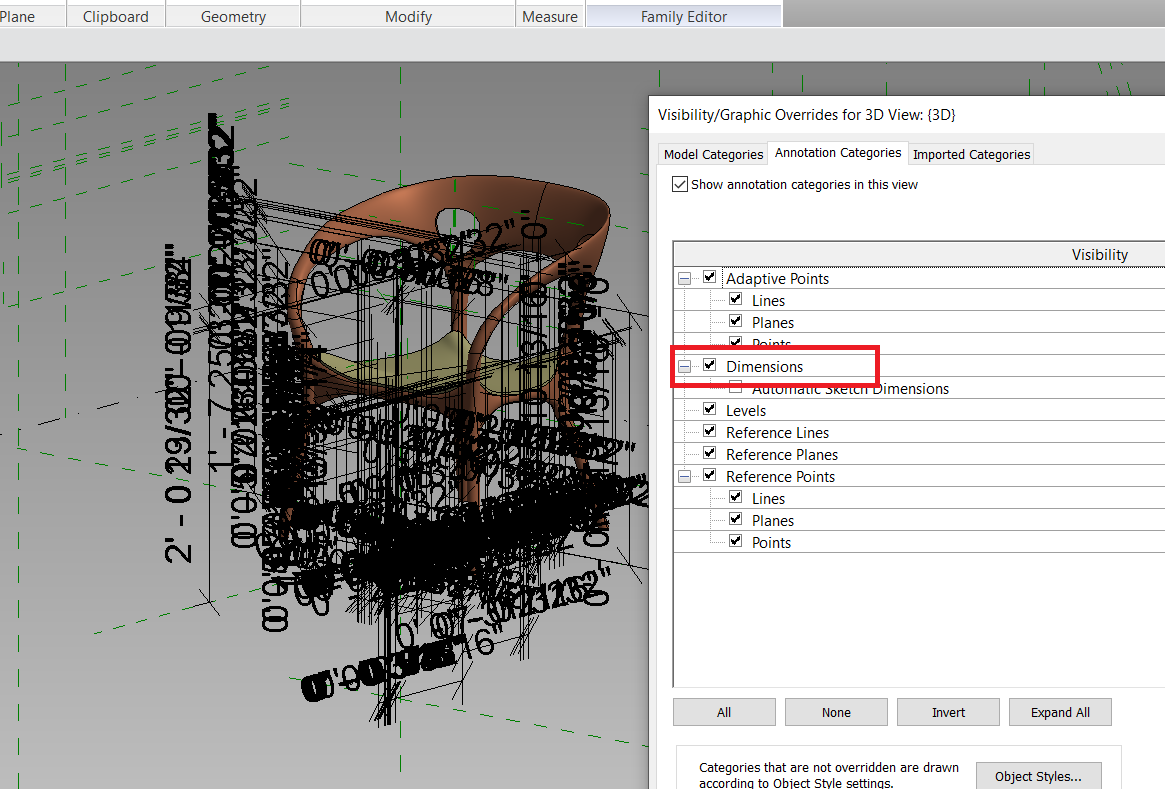Collapse the Dimensions tree node
This screenshot has width=1165, height=789.
tap(684, 366)
